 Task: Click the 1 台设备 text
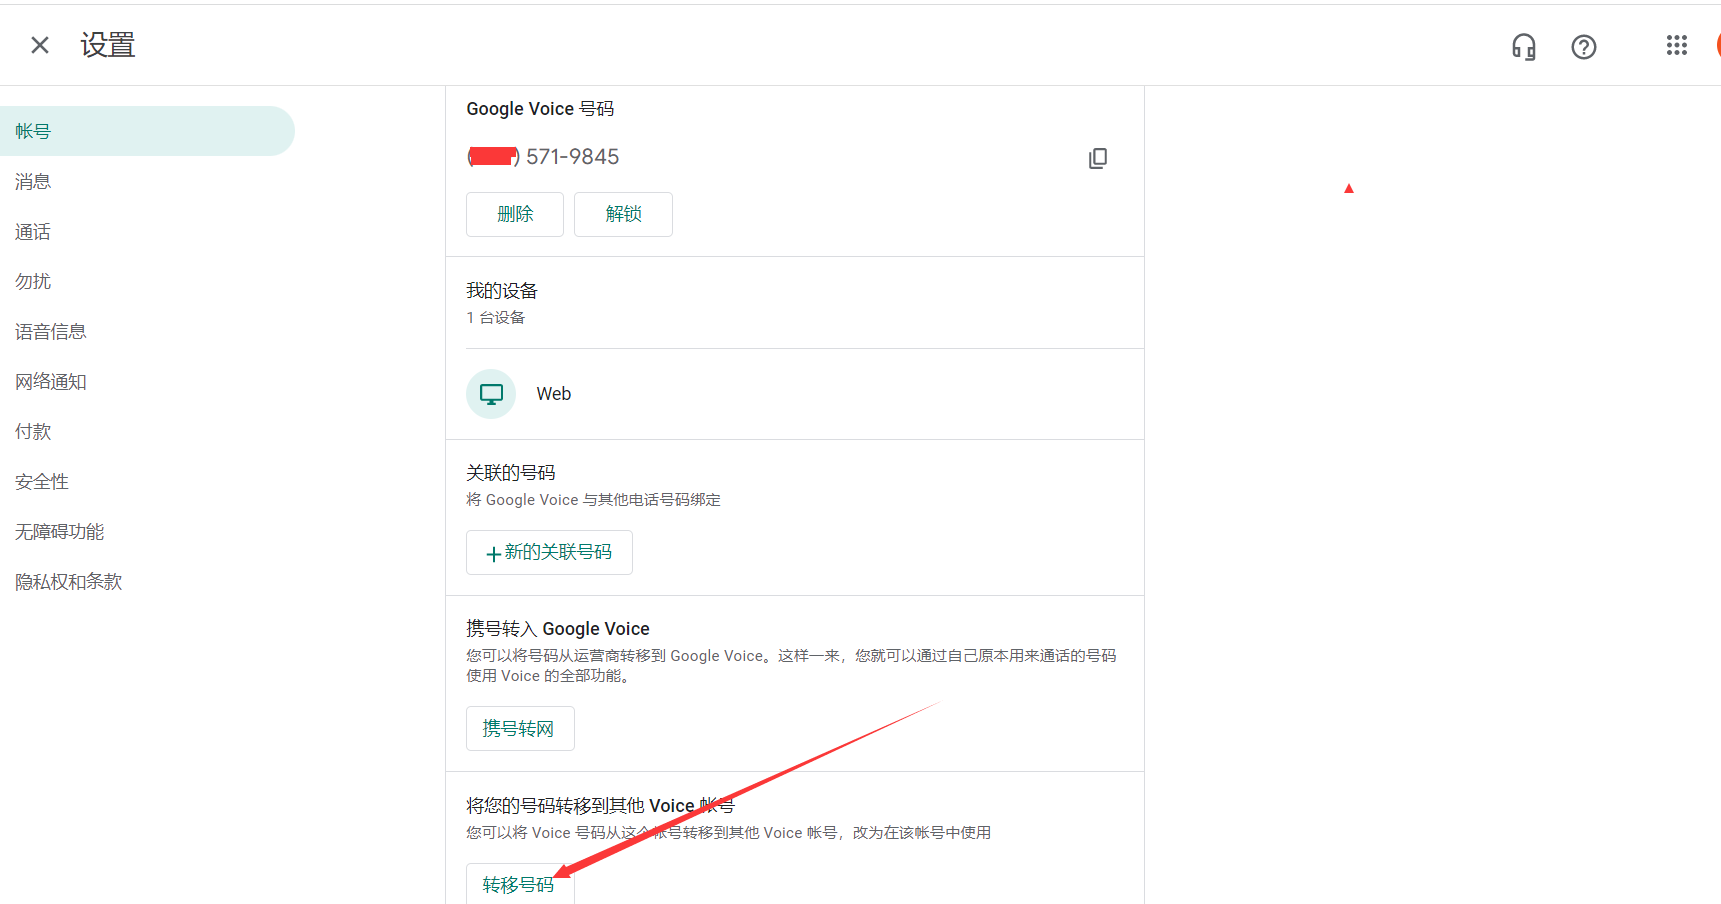(x=496, y=317)
